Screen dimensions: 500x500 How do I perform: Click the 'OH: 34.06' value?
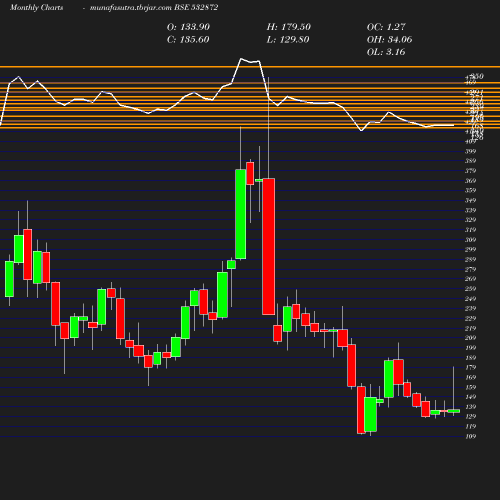click(x=389, y=40)
